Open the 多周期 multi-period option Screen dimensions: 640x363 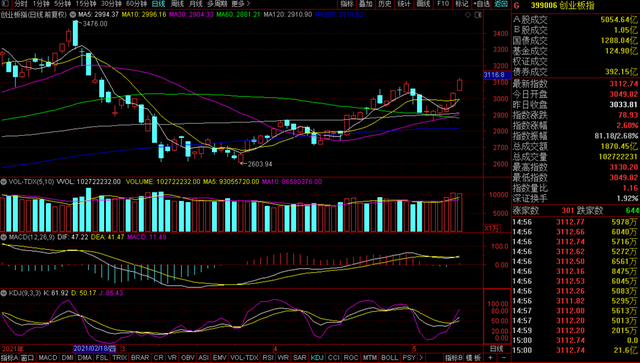coord(216,4)
